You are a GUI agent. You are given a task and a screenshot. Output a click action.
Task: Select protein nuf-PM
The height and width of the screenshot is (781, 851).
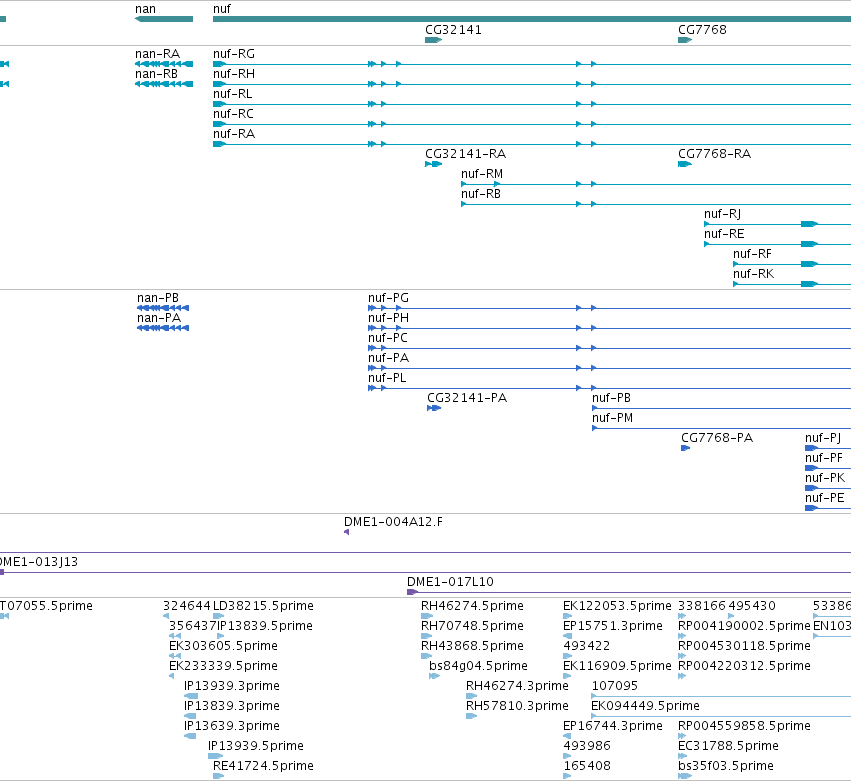613,418
